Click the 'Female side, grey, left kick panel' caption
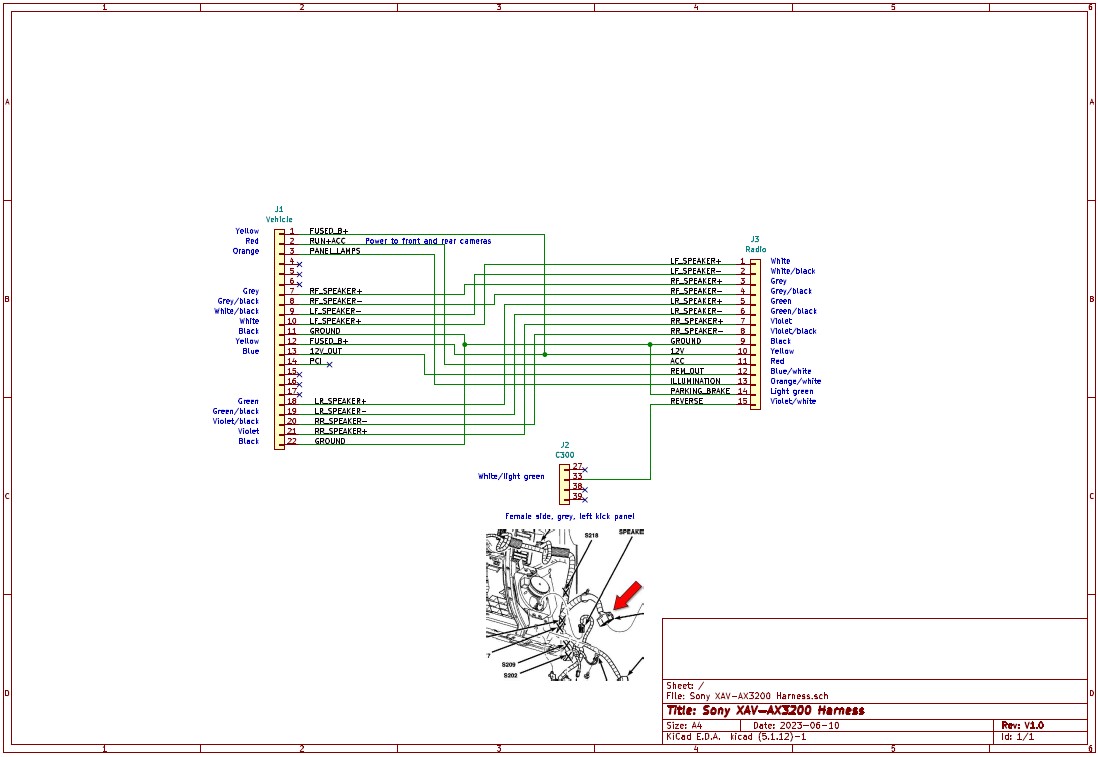 click(x=569, y=516)
